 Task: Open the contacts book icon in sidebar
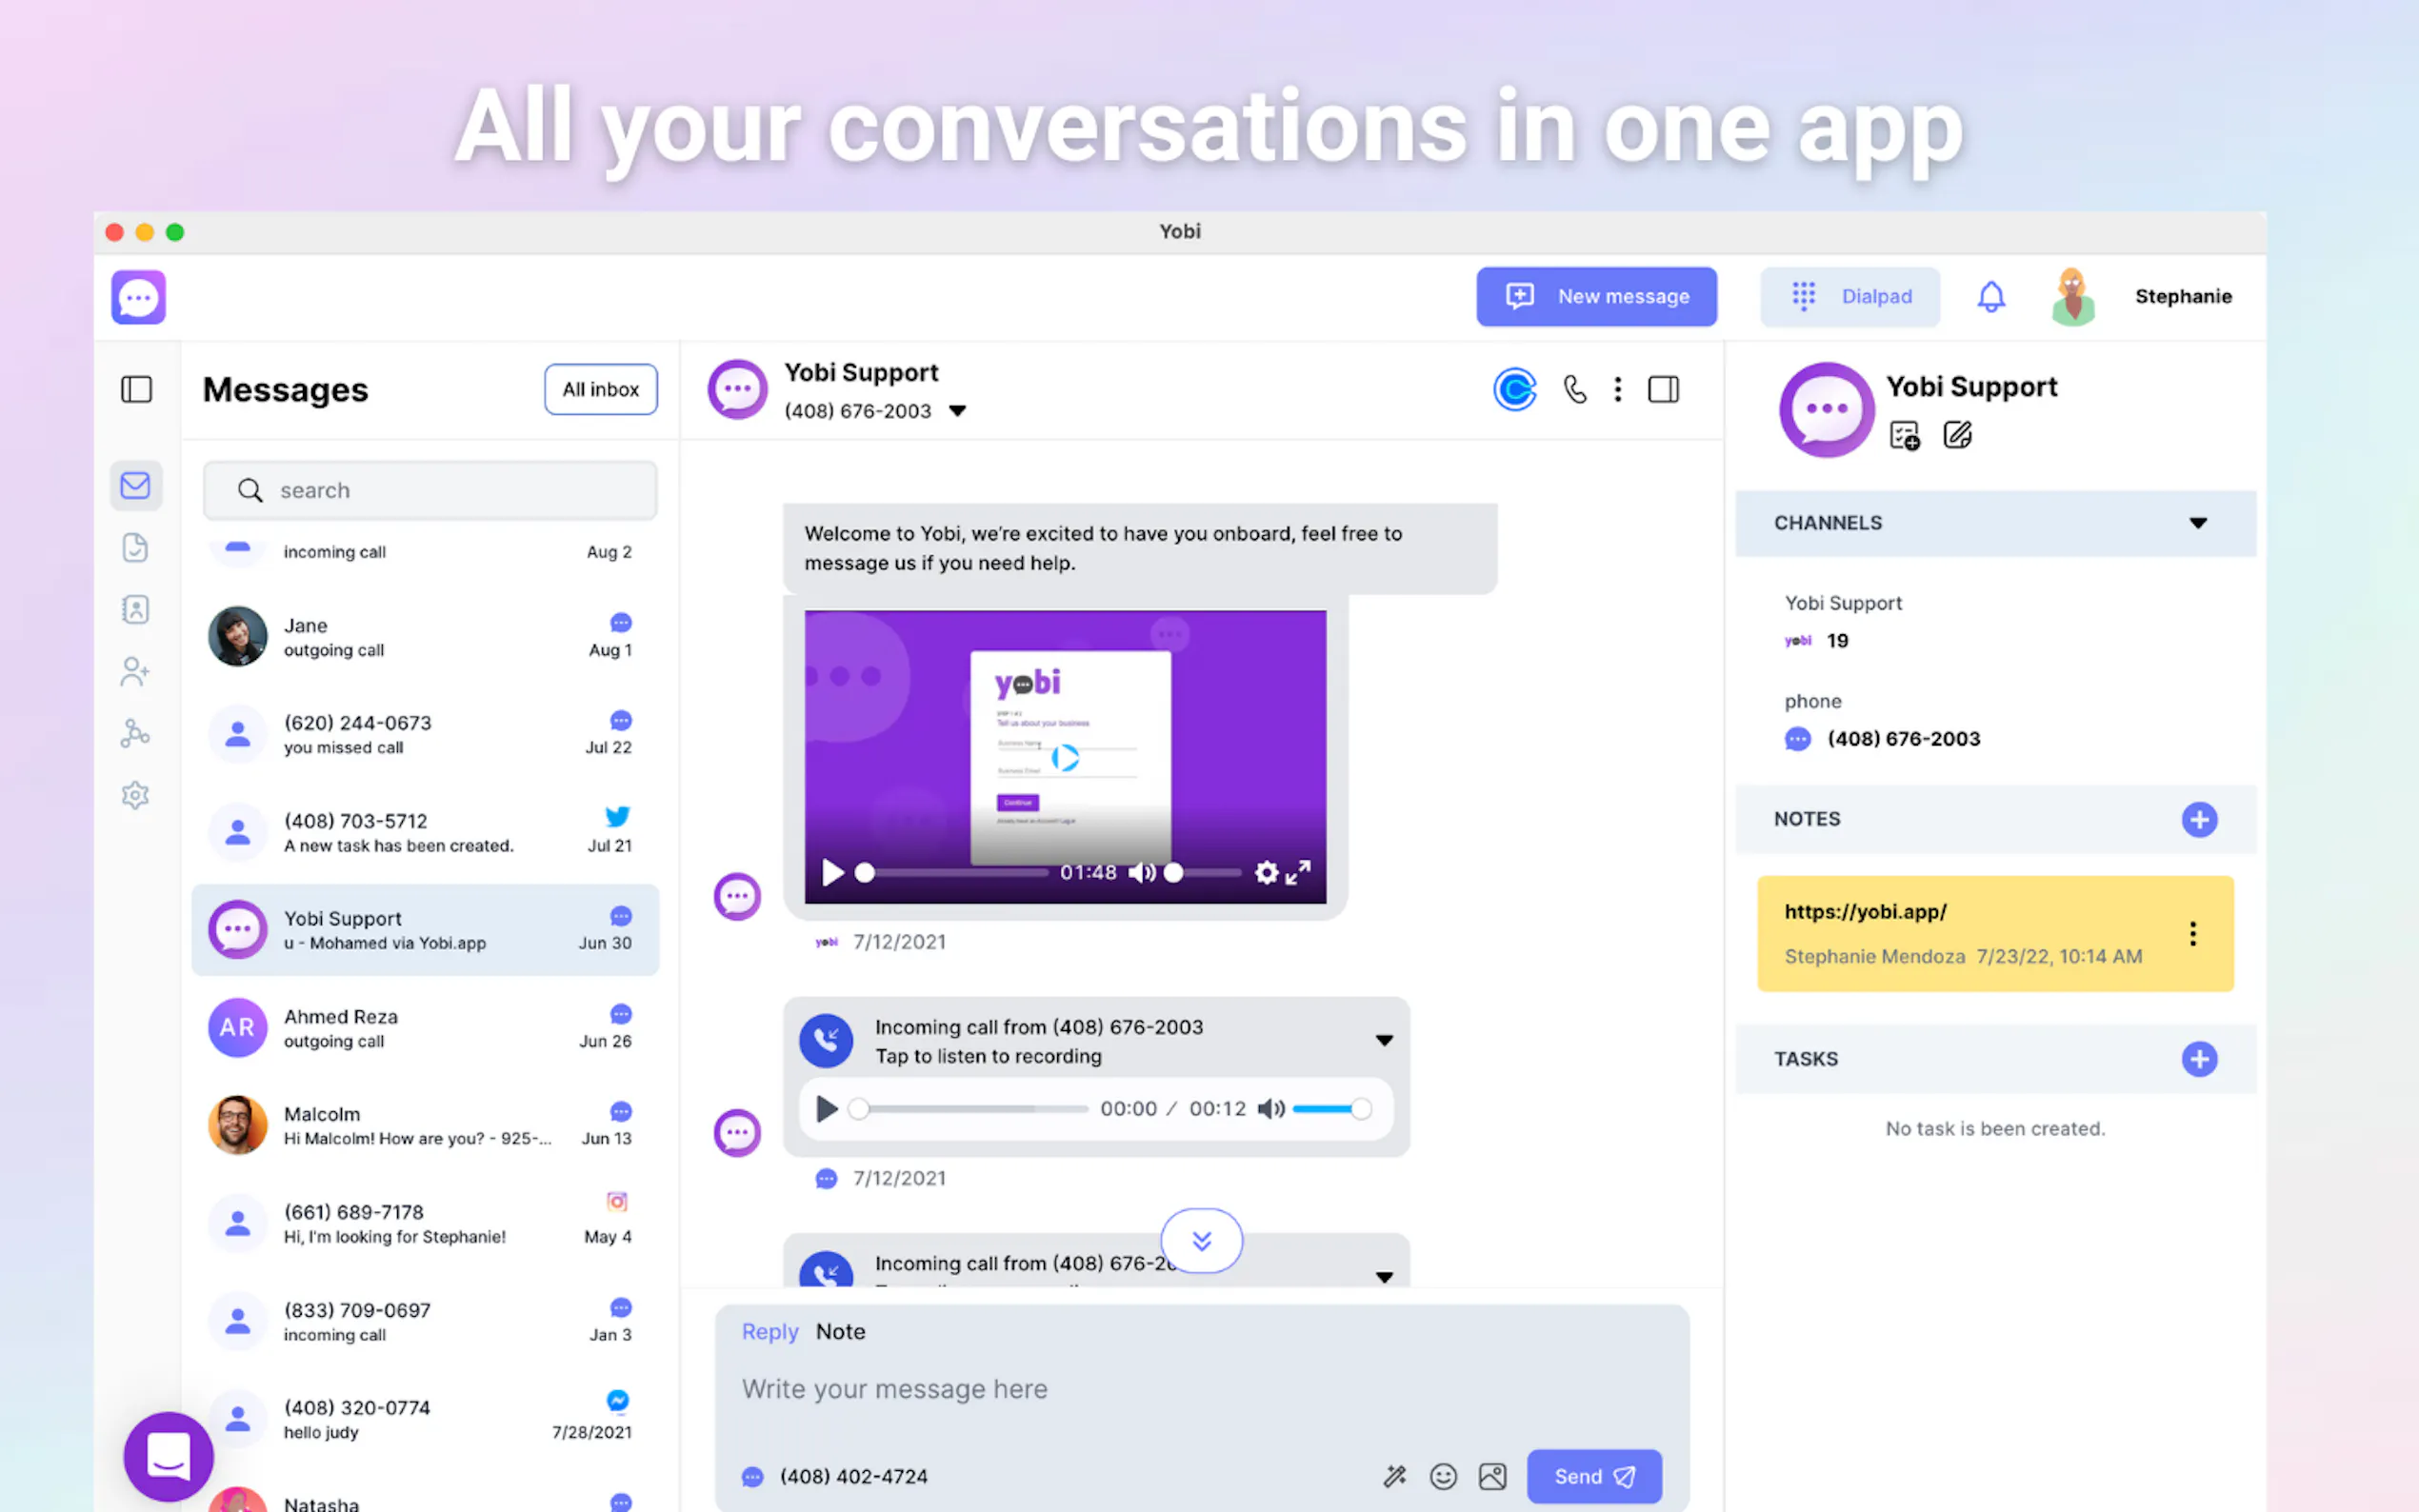click(x=135, y=609)
